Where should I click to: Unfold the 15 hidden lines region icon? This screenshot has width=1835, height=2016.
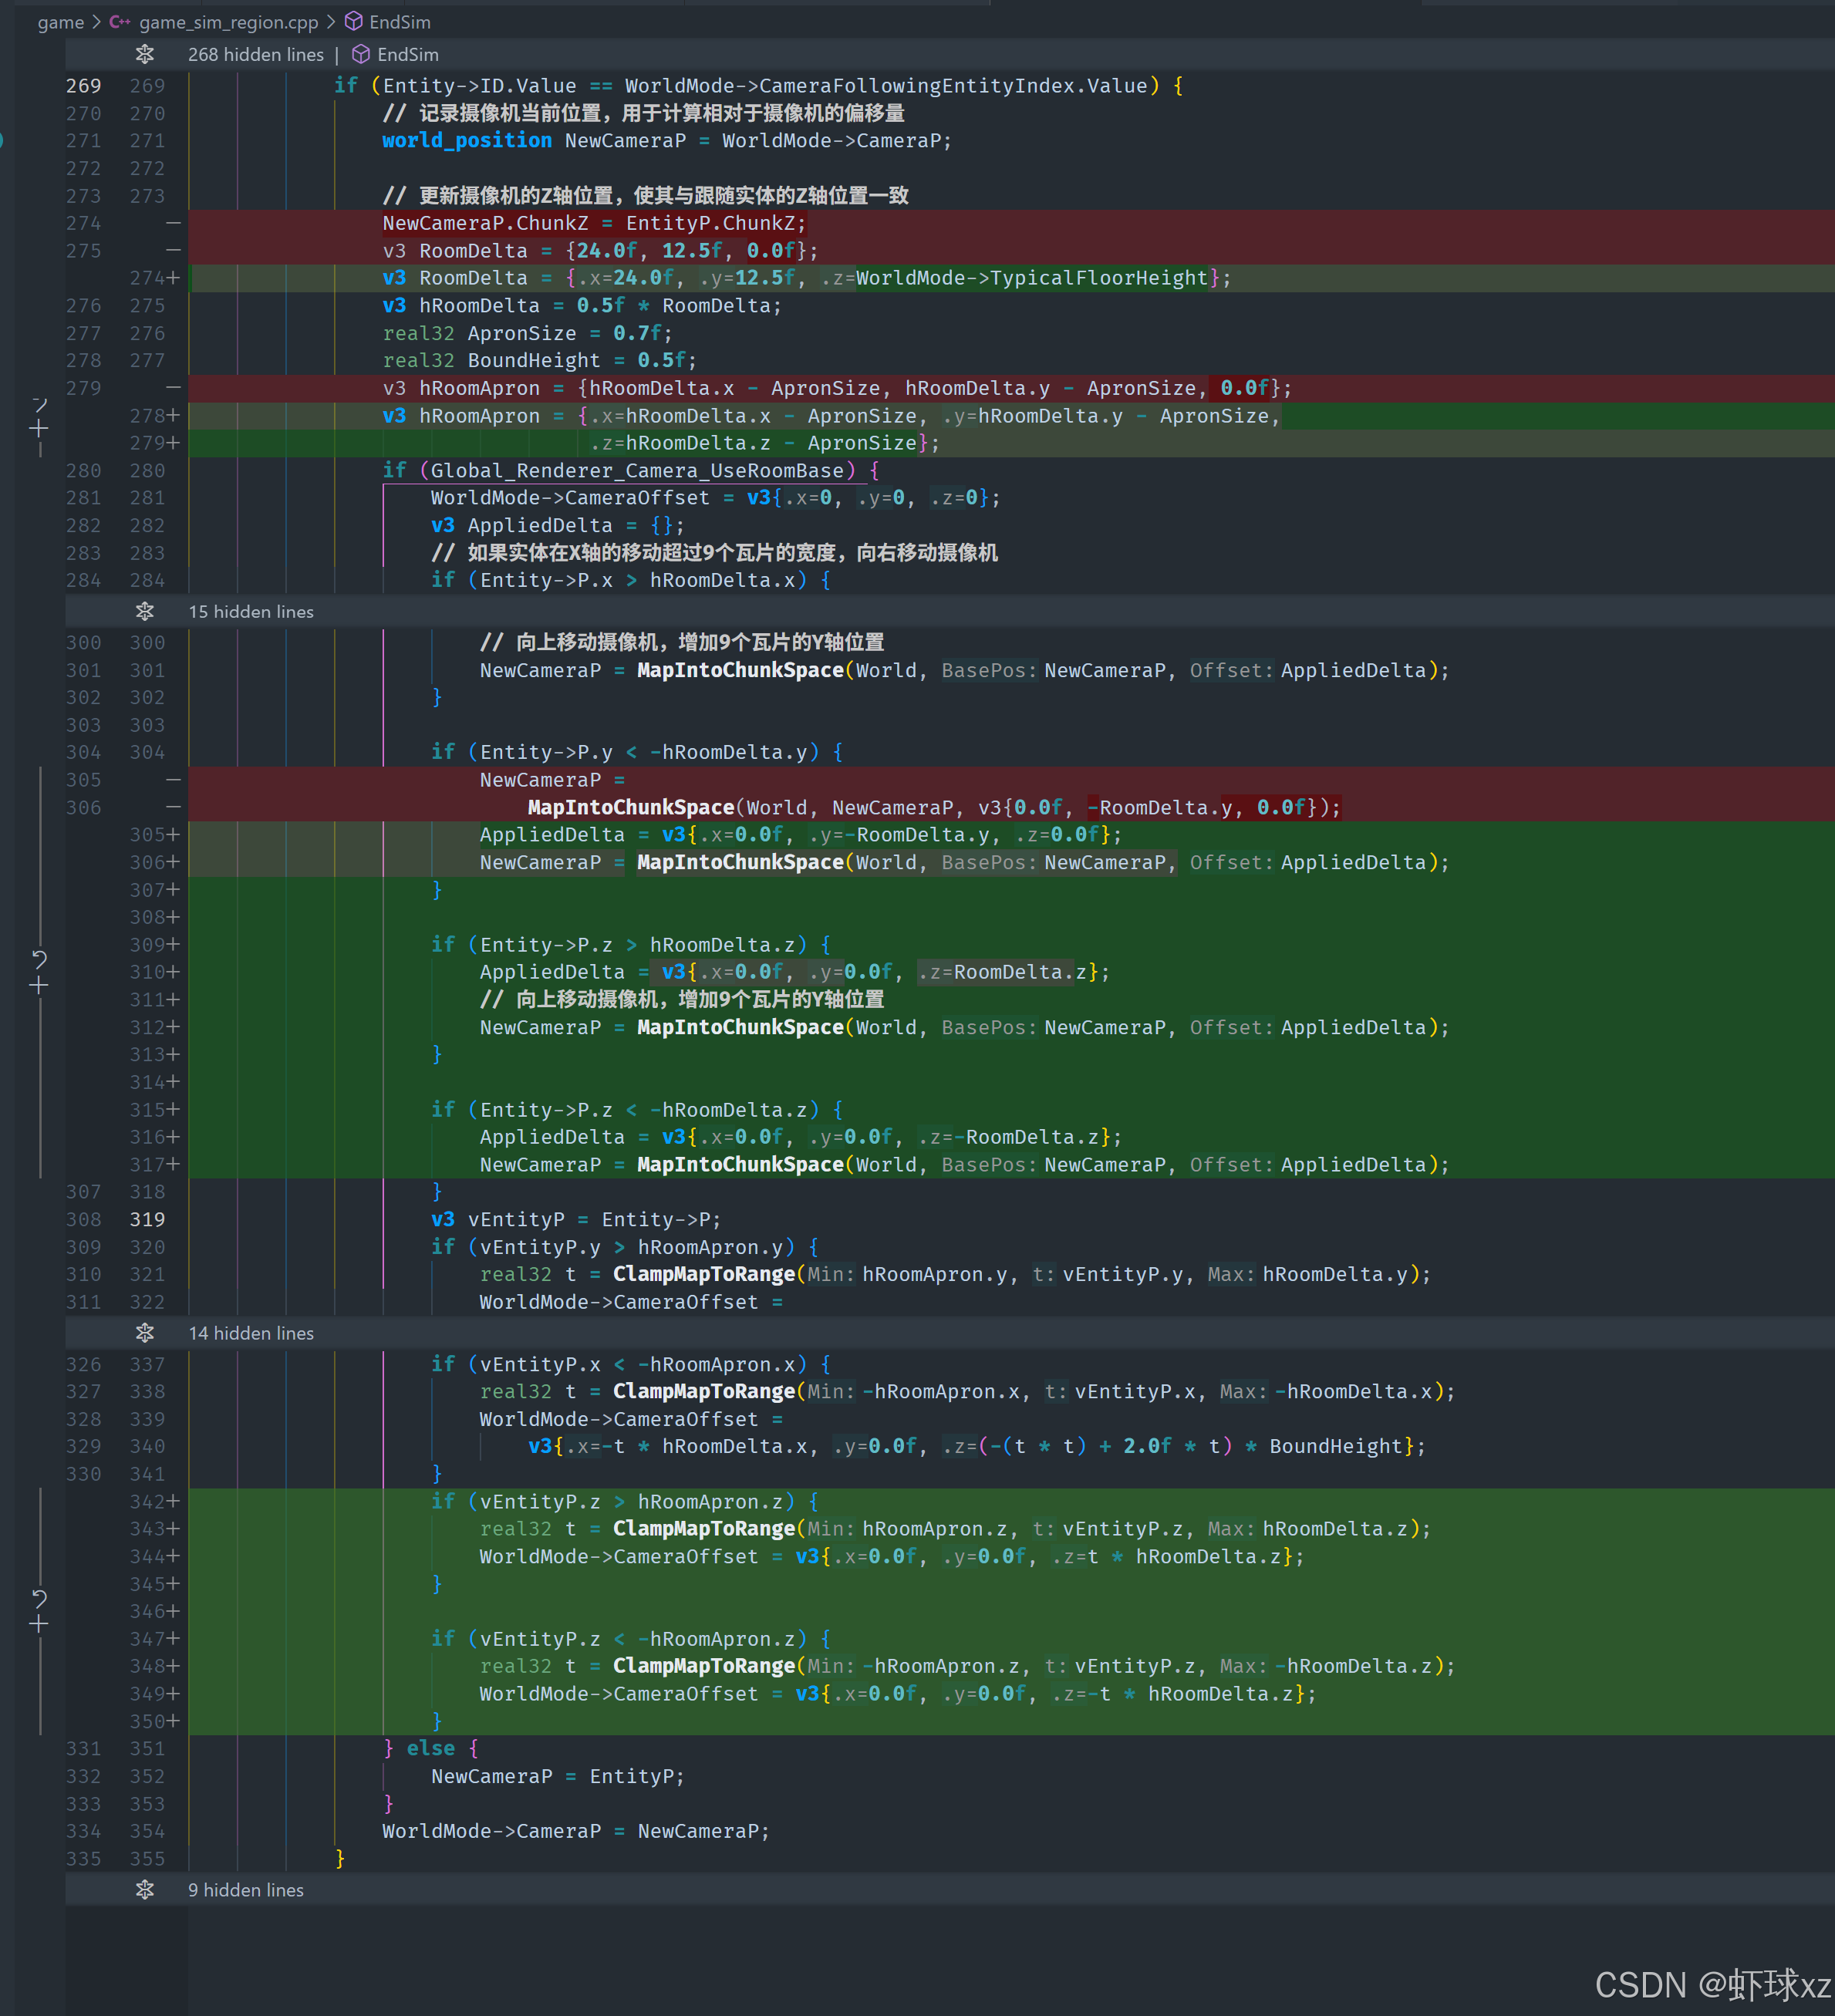tap(145, 611)
